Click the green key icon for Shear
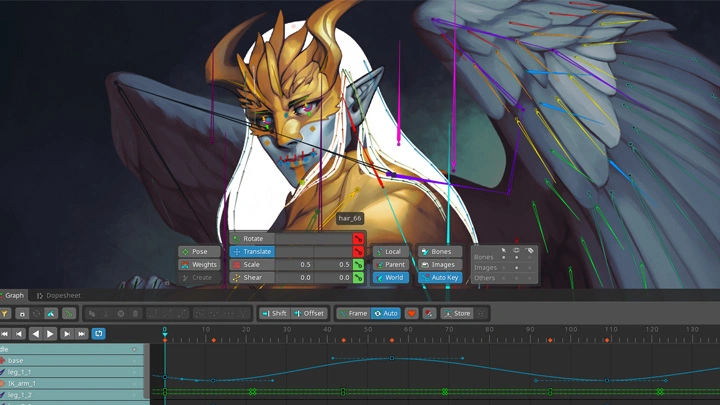Image resolution: width=720 pixels, height=405 pixels. click(358, 277)
